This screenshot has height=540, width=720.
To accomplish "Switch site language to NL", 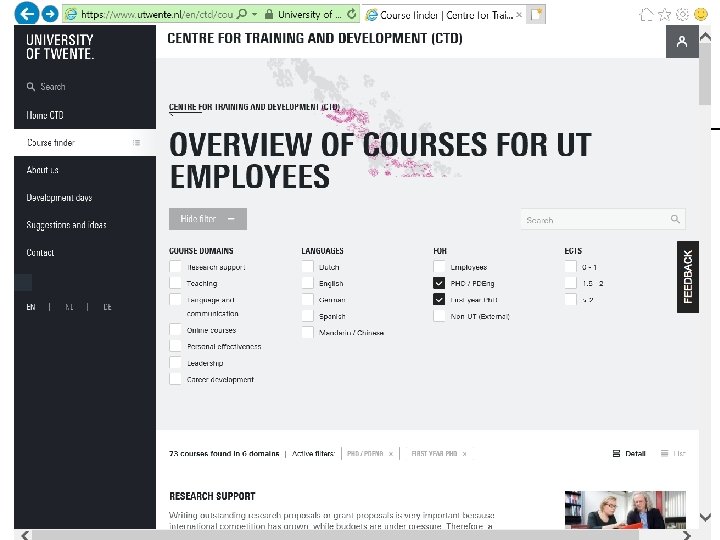I will [x=69, y=307].
